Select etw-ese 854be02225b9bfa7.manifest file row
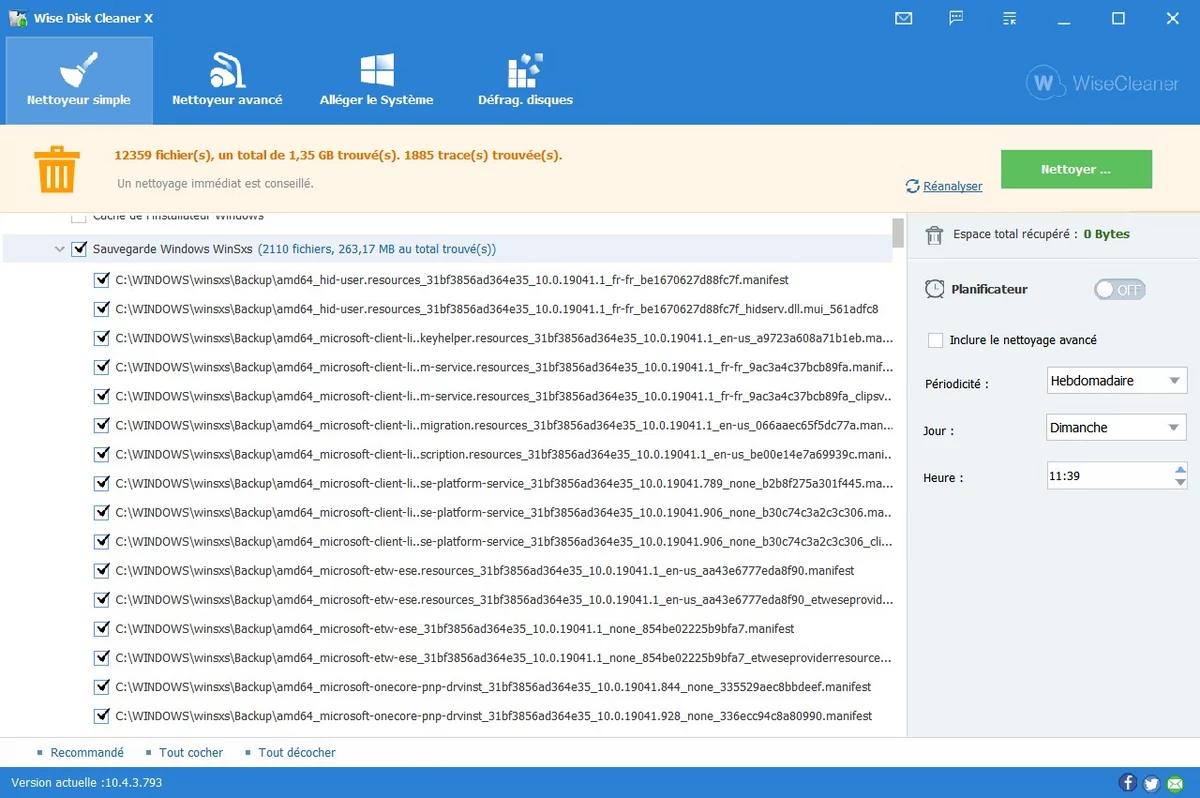Viewport: 1200px width, 798px height. (x=455, y=628)
